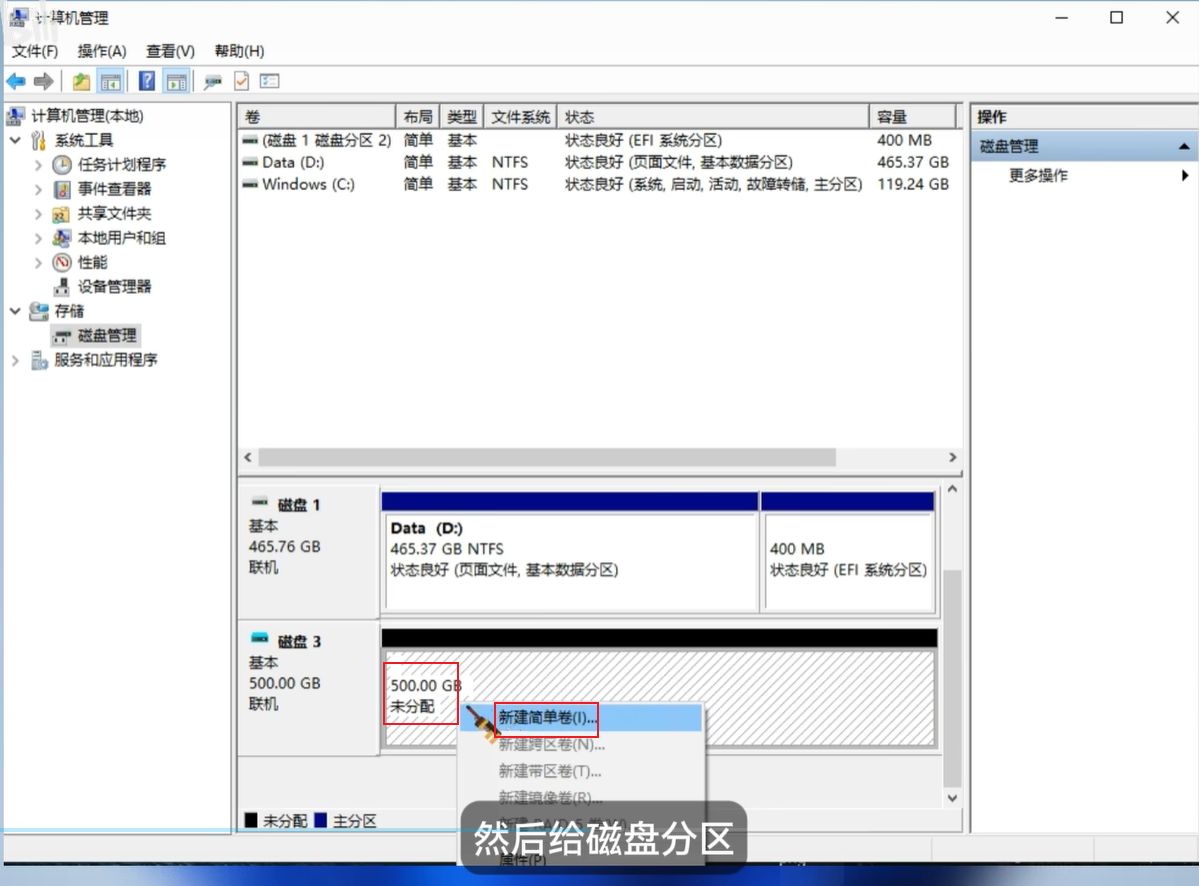Open 设备管理器 in the console tree
Viewport: 1199px width, 886px height.
[x=114, y=287]
